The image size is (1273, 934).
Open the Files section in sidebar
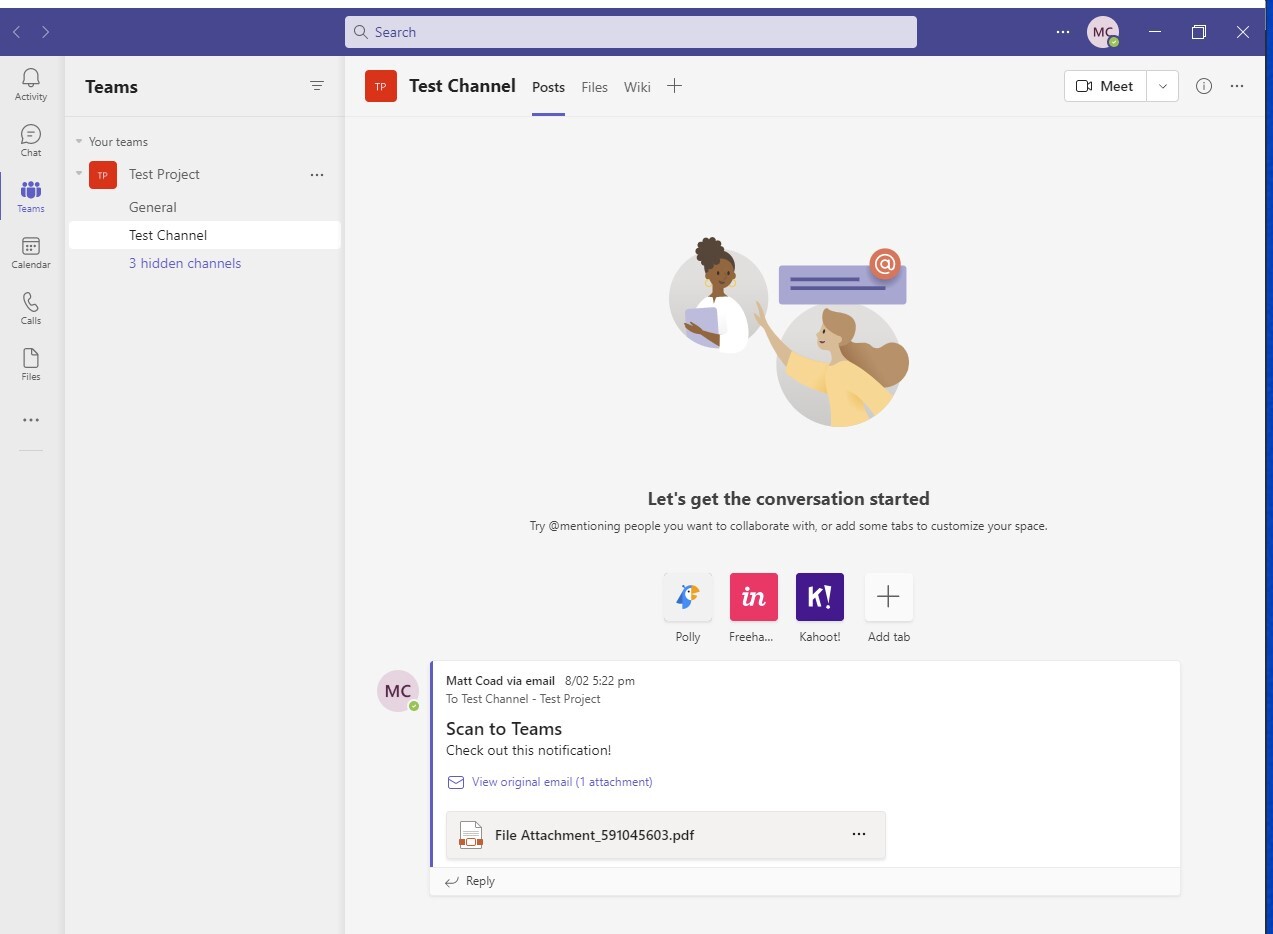(x=31, y=365)
